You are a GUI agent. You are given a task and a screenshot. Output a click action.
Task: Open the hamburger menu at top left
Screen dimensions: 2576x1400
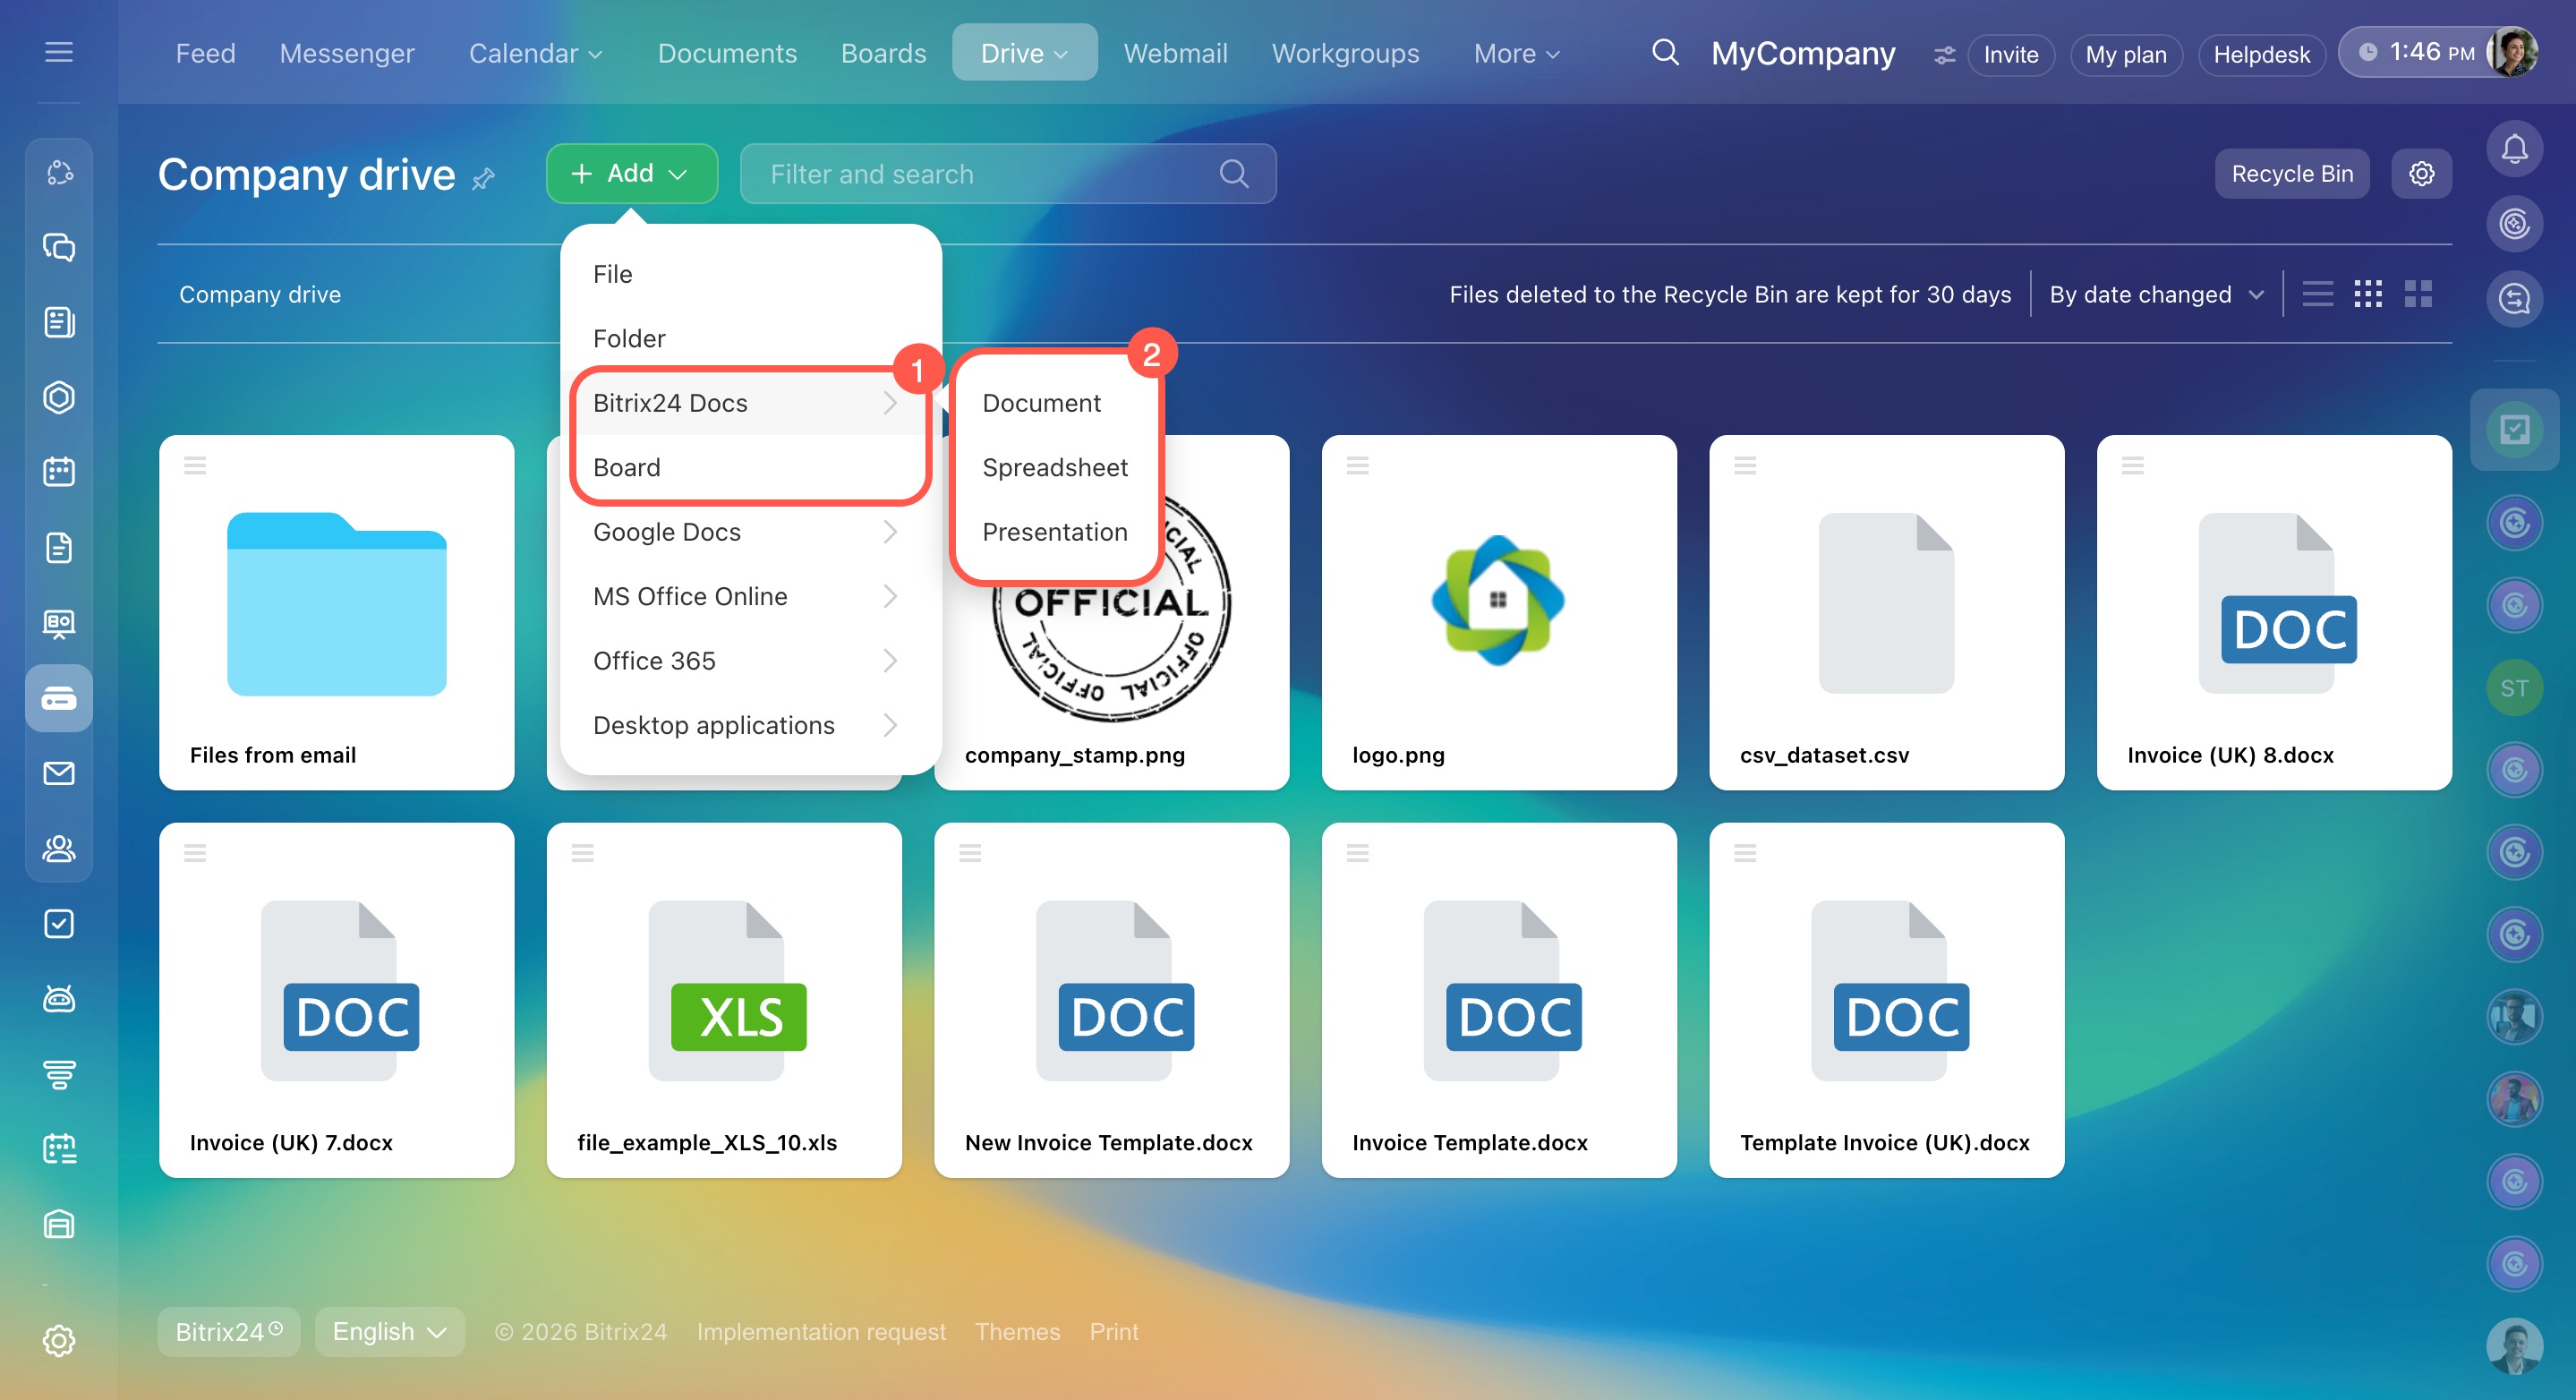coord(59,53)
